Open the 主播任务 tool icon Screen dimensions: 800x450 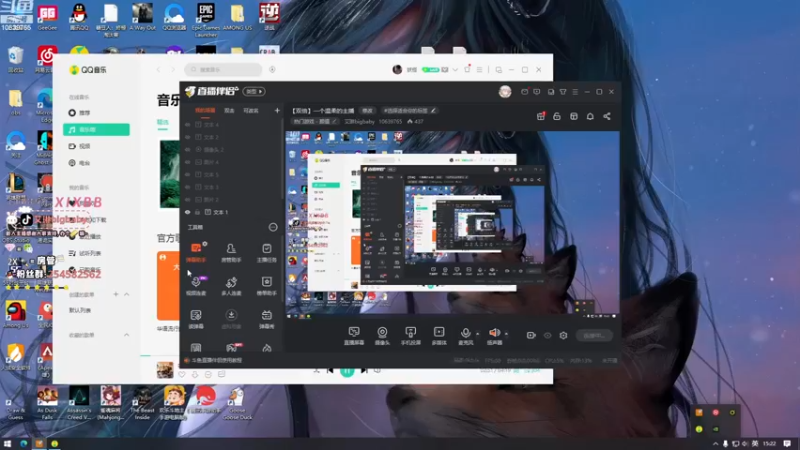click(x=266, y=252)
